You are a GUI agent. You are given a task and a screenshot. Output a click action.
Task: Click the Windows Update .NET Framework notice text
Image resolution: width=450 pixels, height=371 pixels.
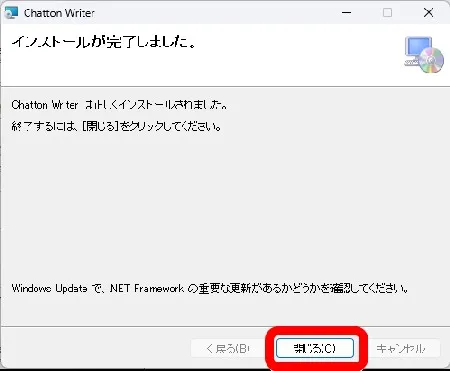[x=210, y=288]
